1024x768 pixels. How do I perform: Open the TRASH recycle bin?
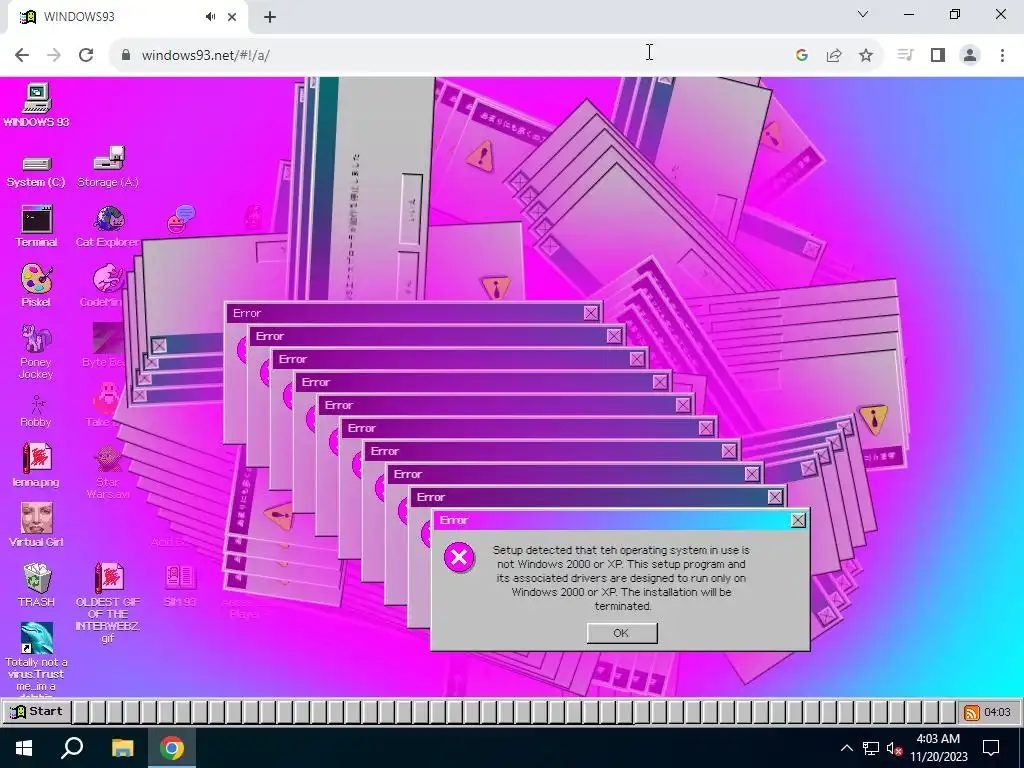pyautogui.click(x=37, y=584)
